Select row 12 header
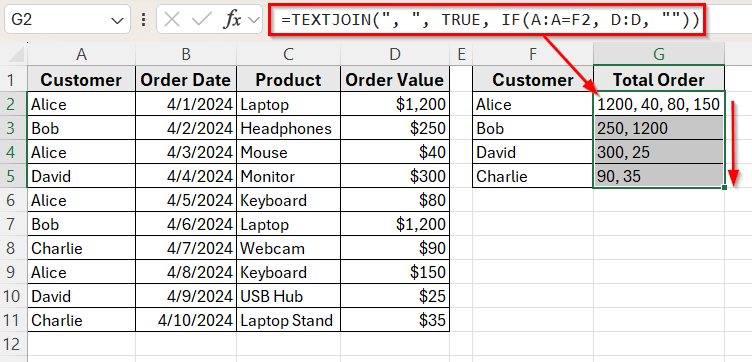The image size is (752, 362). (14, 344)
